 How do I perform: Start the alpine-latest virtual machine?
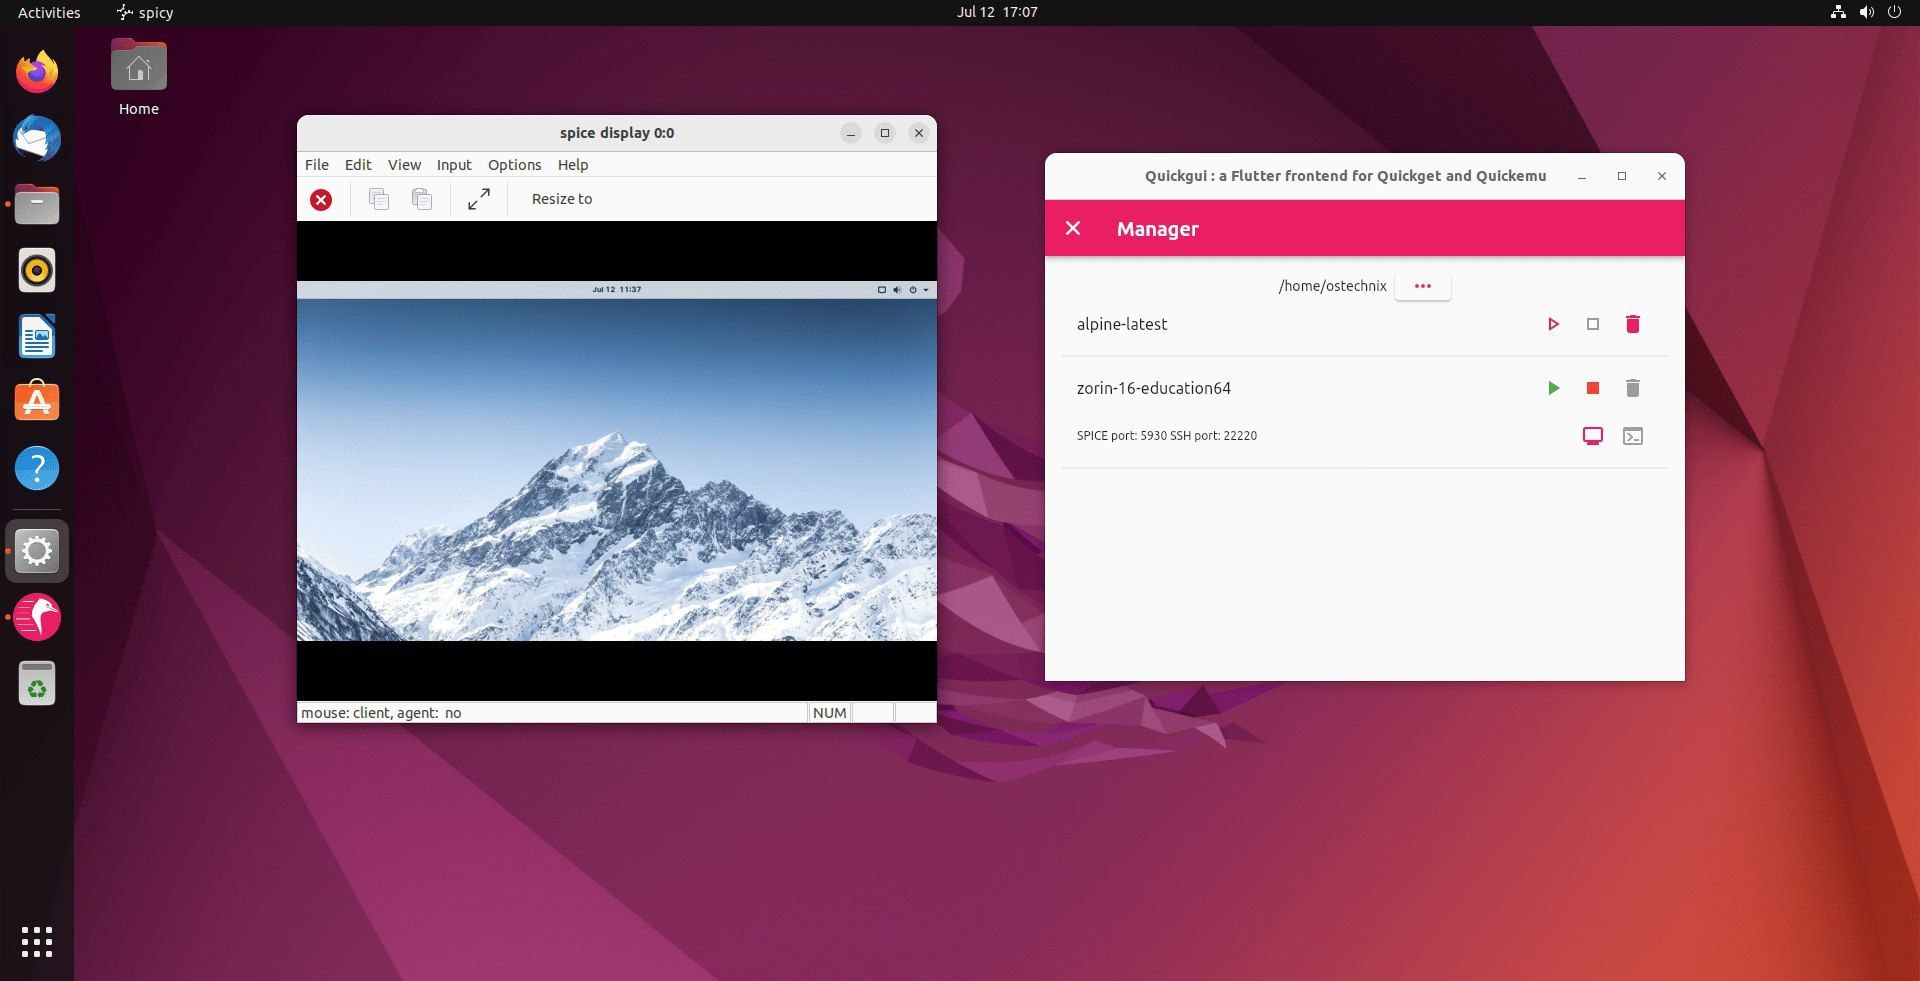(x=1553, y=324)
